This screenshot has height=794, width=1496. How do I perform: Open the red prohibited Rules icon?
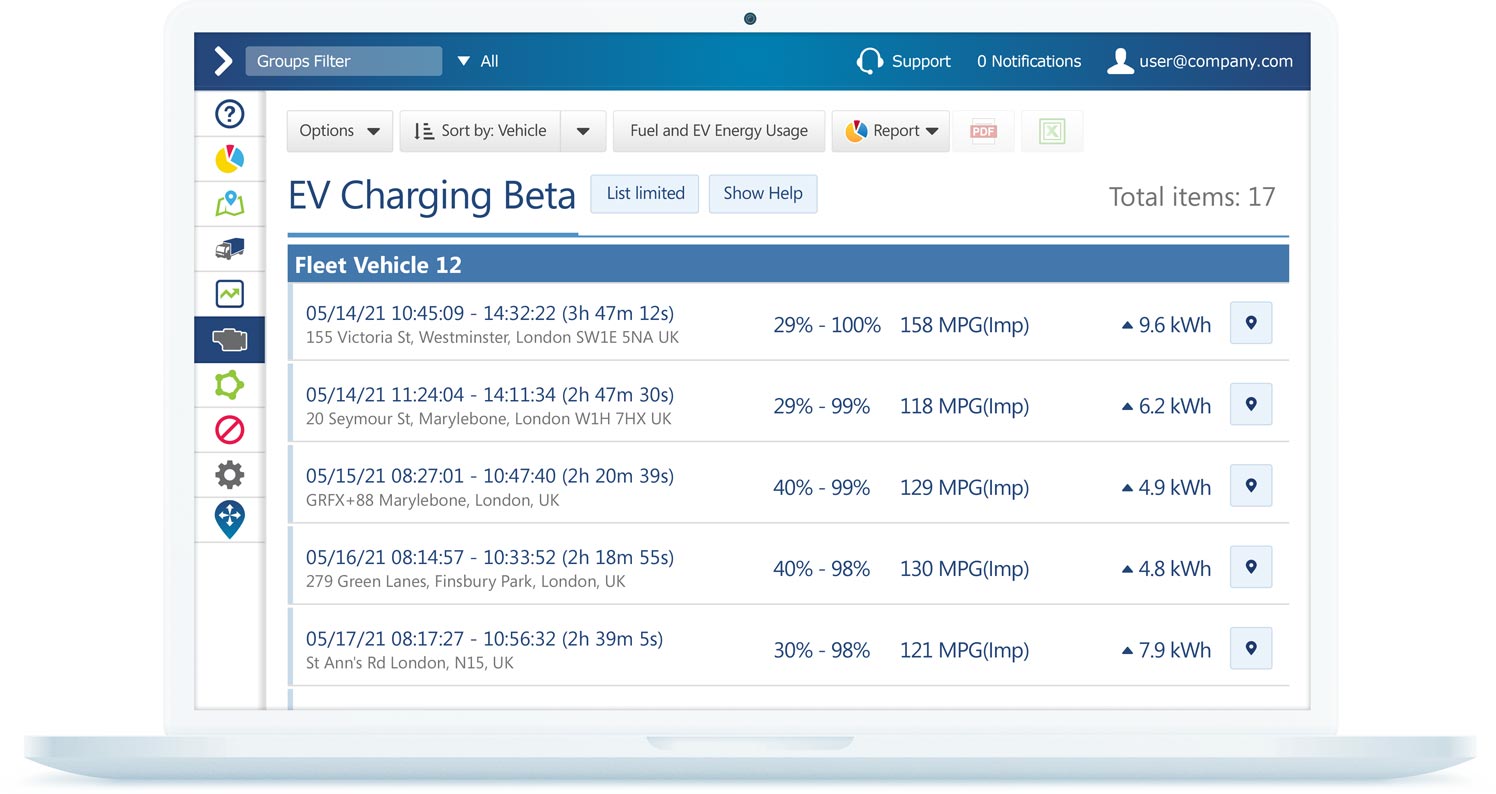pos(230,430)
